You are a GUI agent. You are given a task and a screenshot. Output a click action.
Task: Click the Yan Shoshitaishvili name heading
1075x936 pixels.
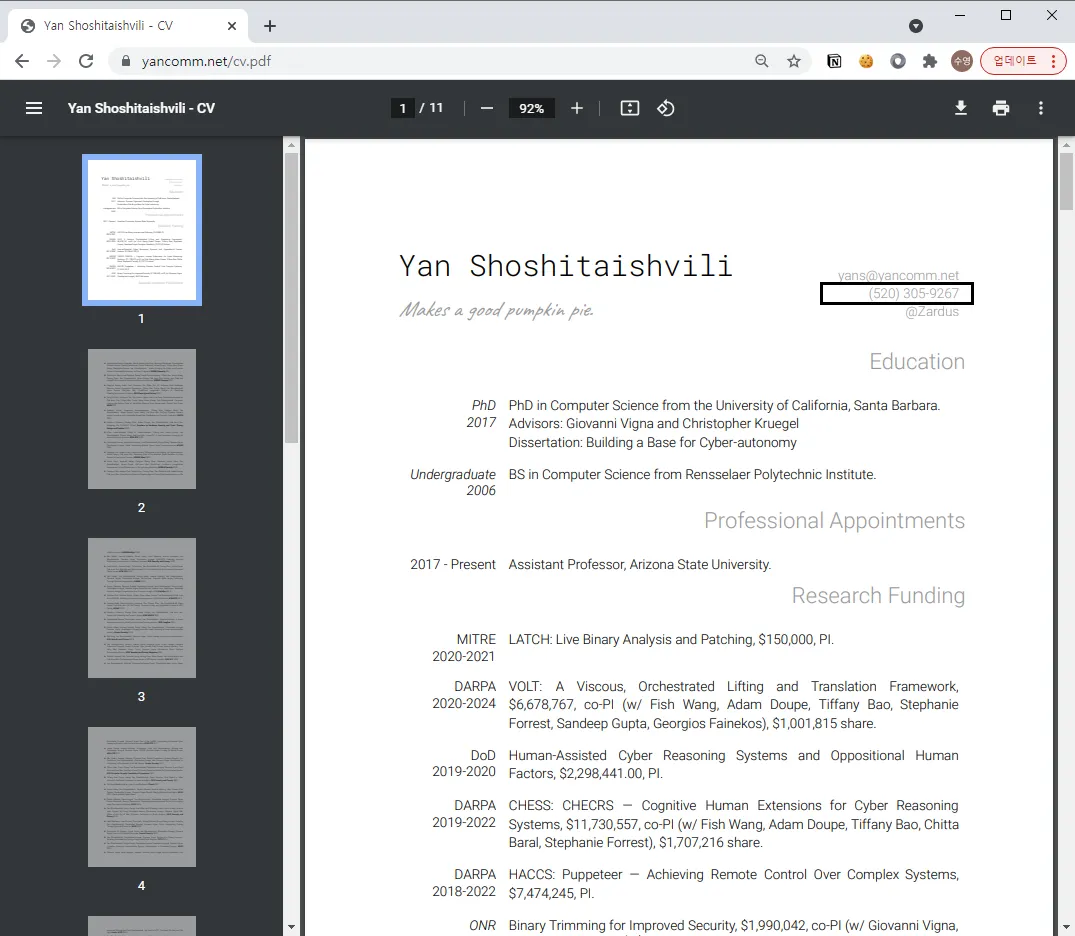(x=566, y=266)
